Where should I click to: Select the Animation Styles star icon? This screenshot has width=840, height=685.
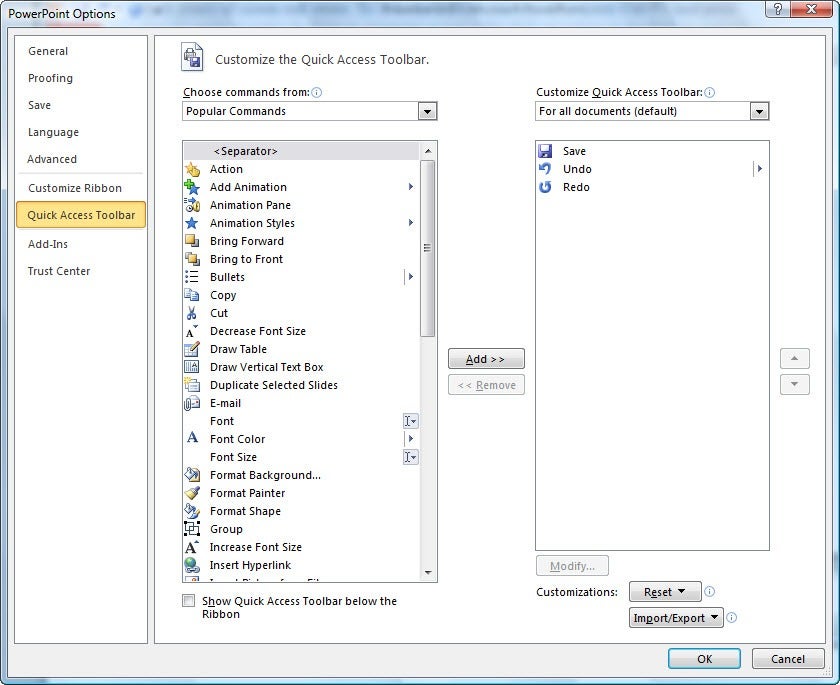pos(192,223)
